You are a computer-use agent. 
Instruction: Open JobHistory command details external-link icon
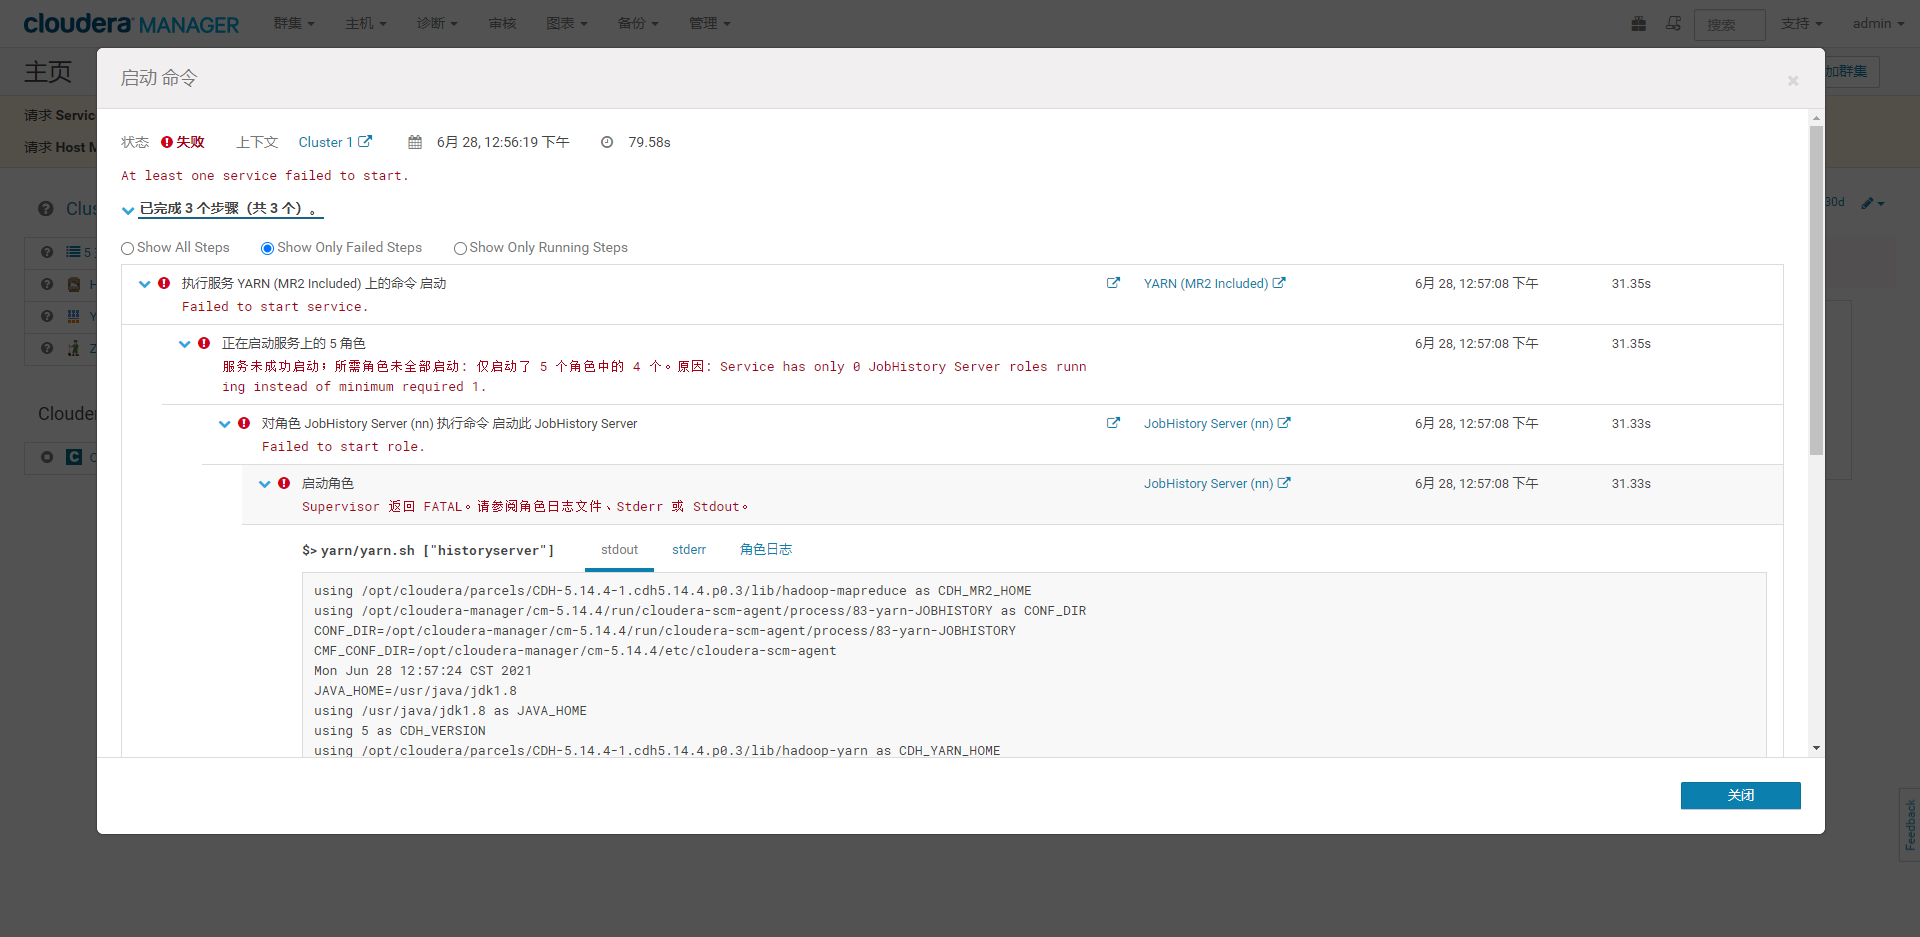coord(1113,423)
